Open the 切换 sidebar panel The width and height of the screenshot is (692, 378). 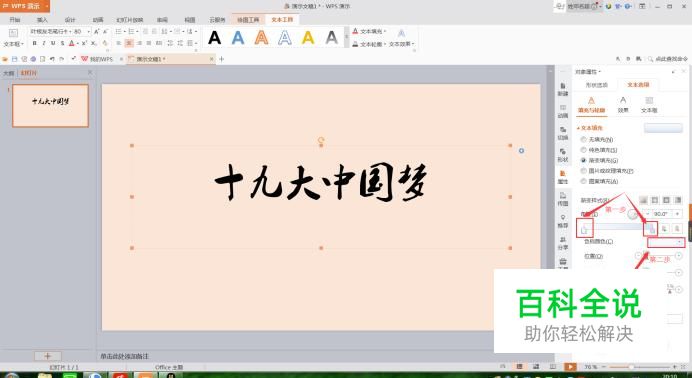click(563, 133)
